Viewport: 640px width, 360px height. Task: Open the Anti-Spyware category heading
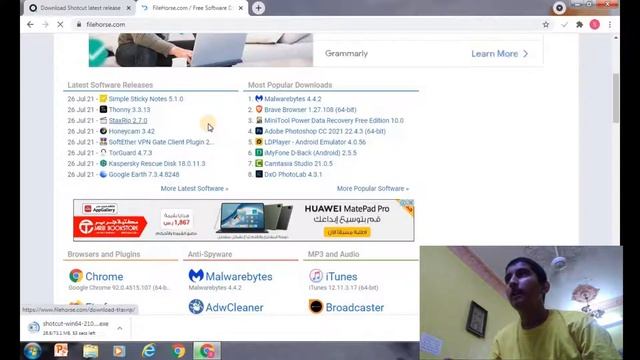coord(210,254)
